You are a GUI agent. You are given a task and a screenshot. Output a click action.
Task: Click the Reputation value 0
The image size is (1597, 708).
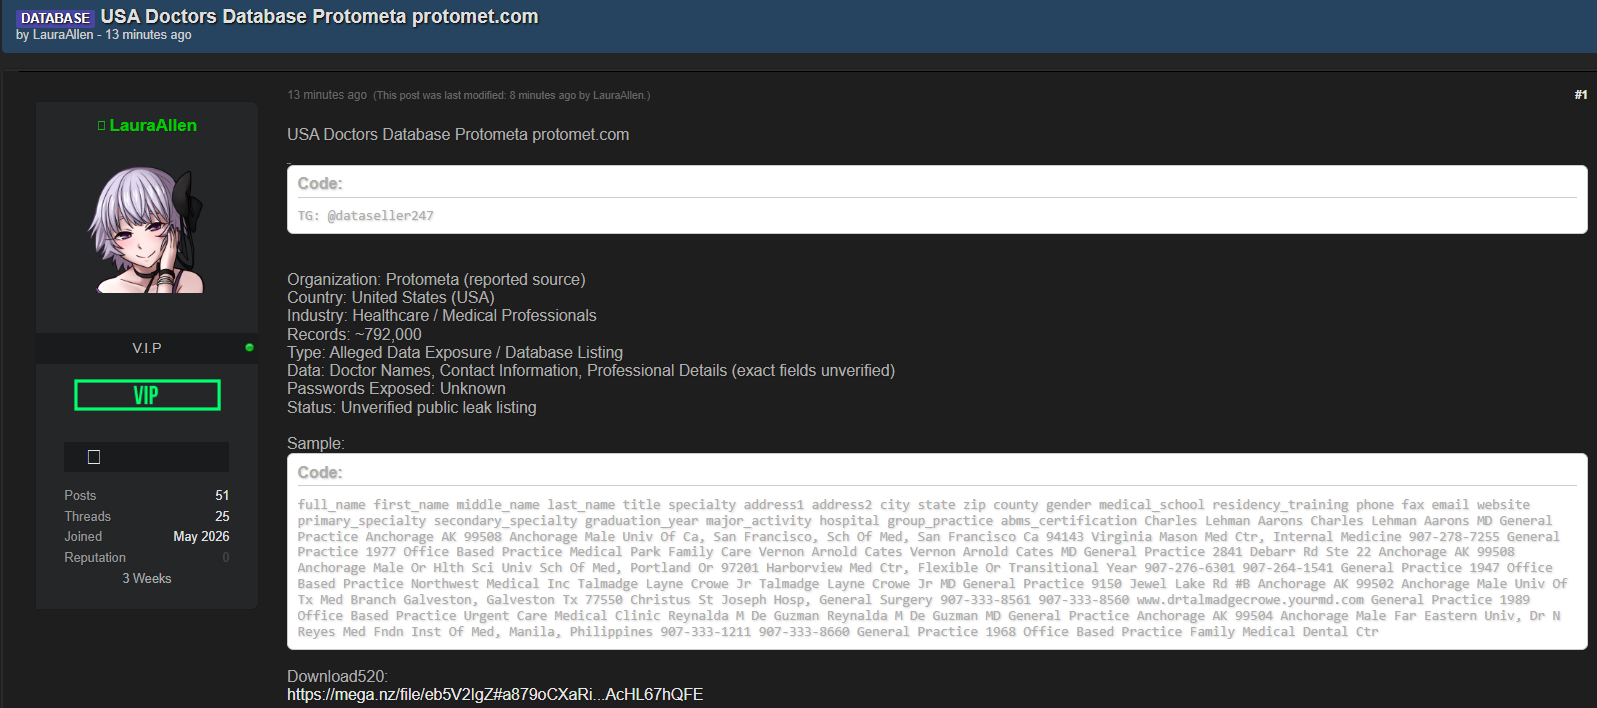[226, 557]
